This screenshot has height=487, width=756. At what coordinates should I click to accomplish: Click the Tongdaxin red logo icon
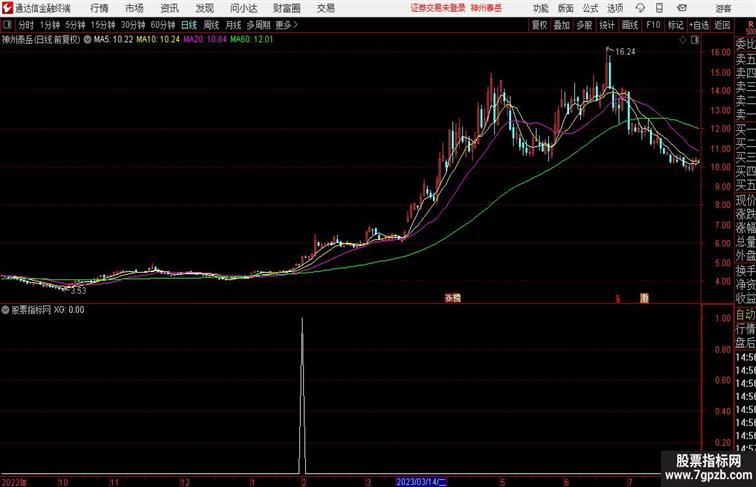point(8,8)
